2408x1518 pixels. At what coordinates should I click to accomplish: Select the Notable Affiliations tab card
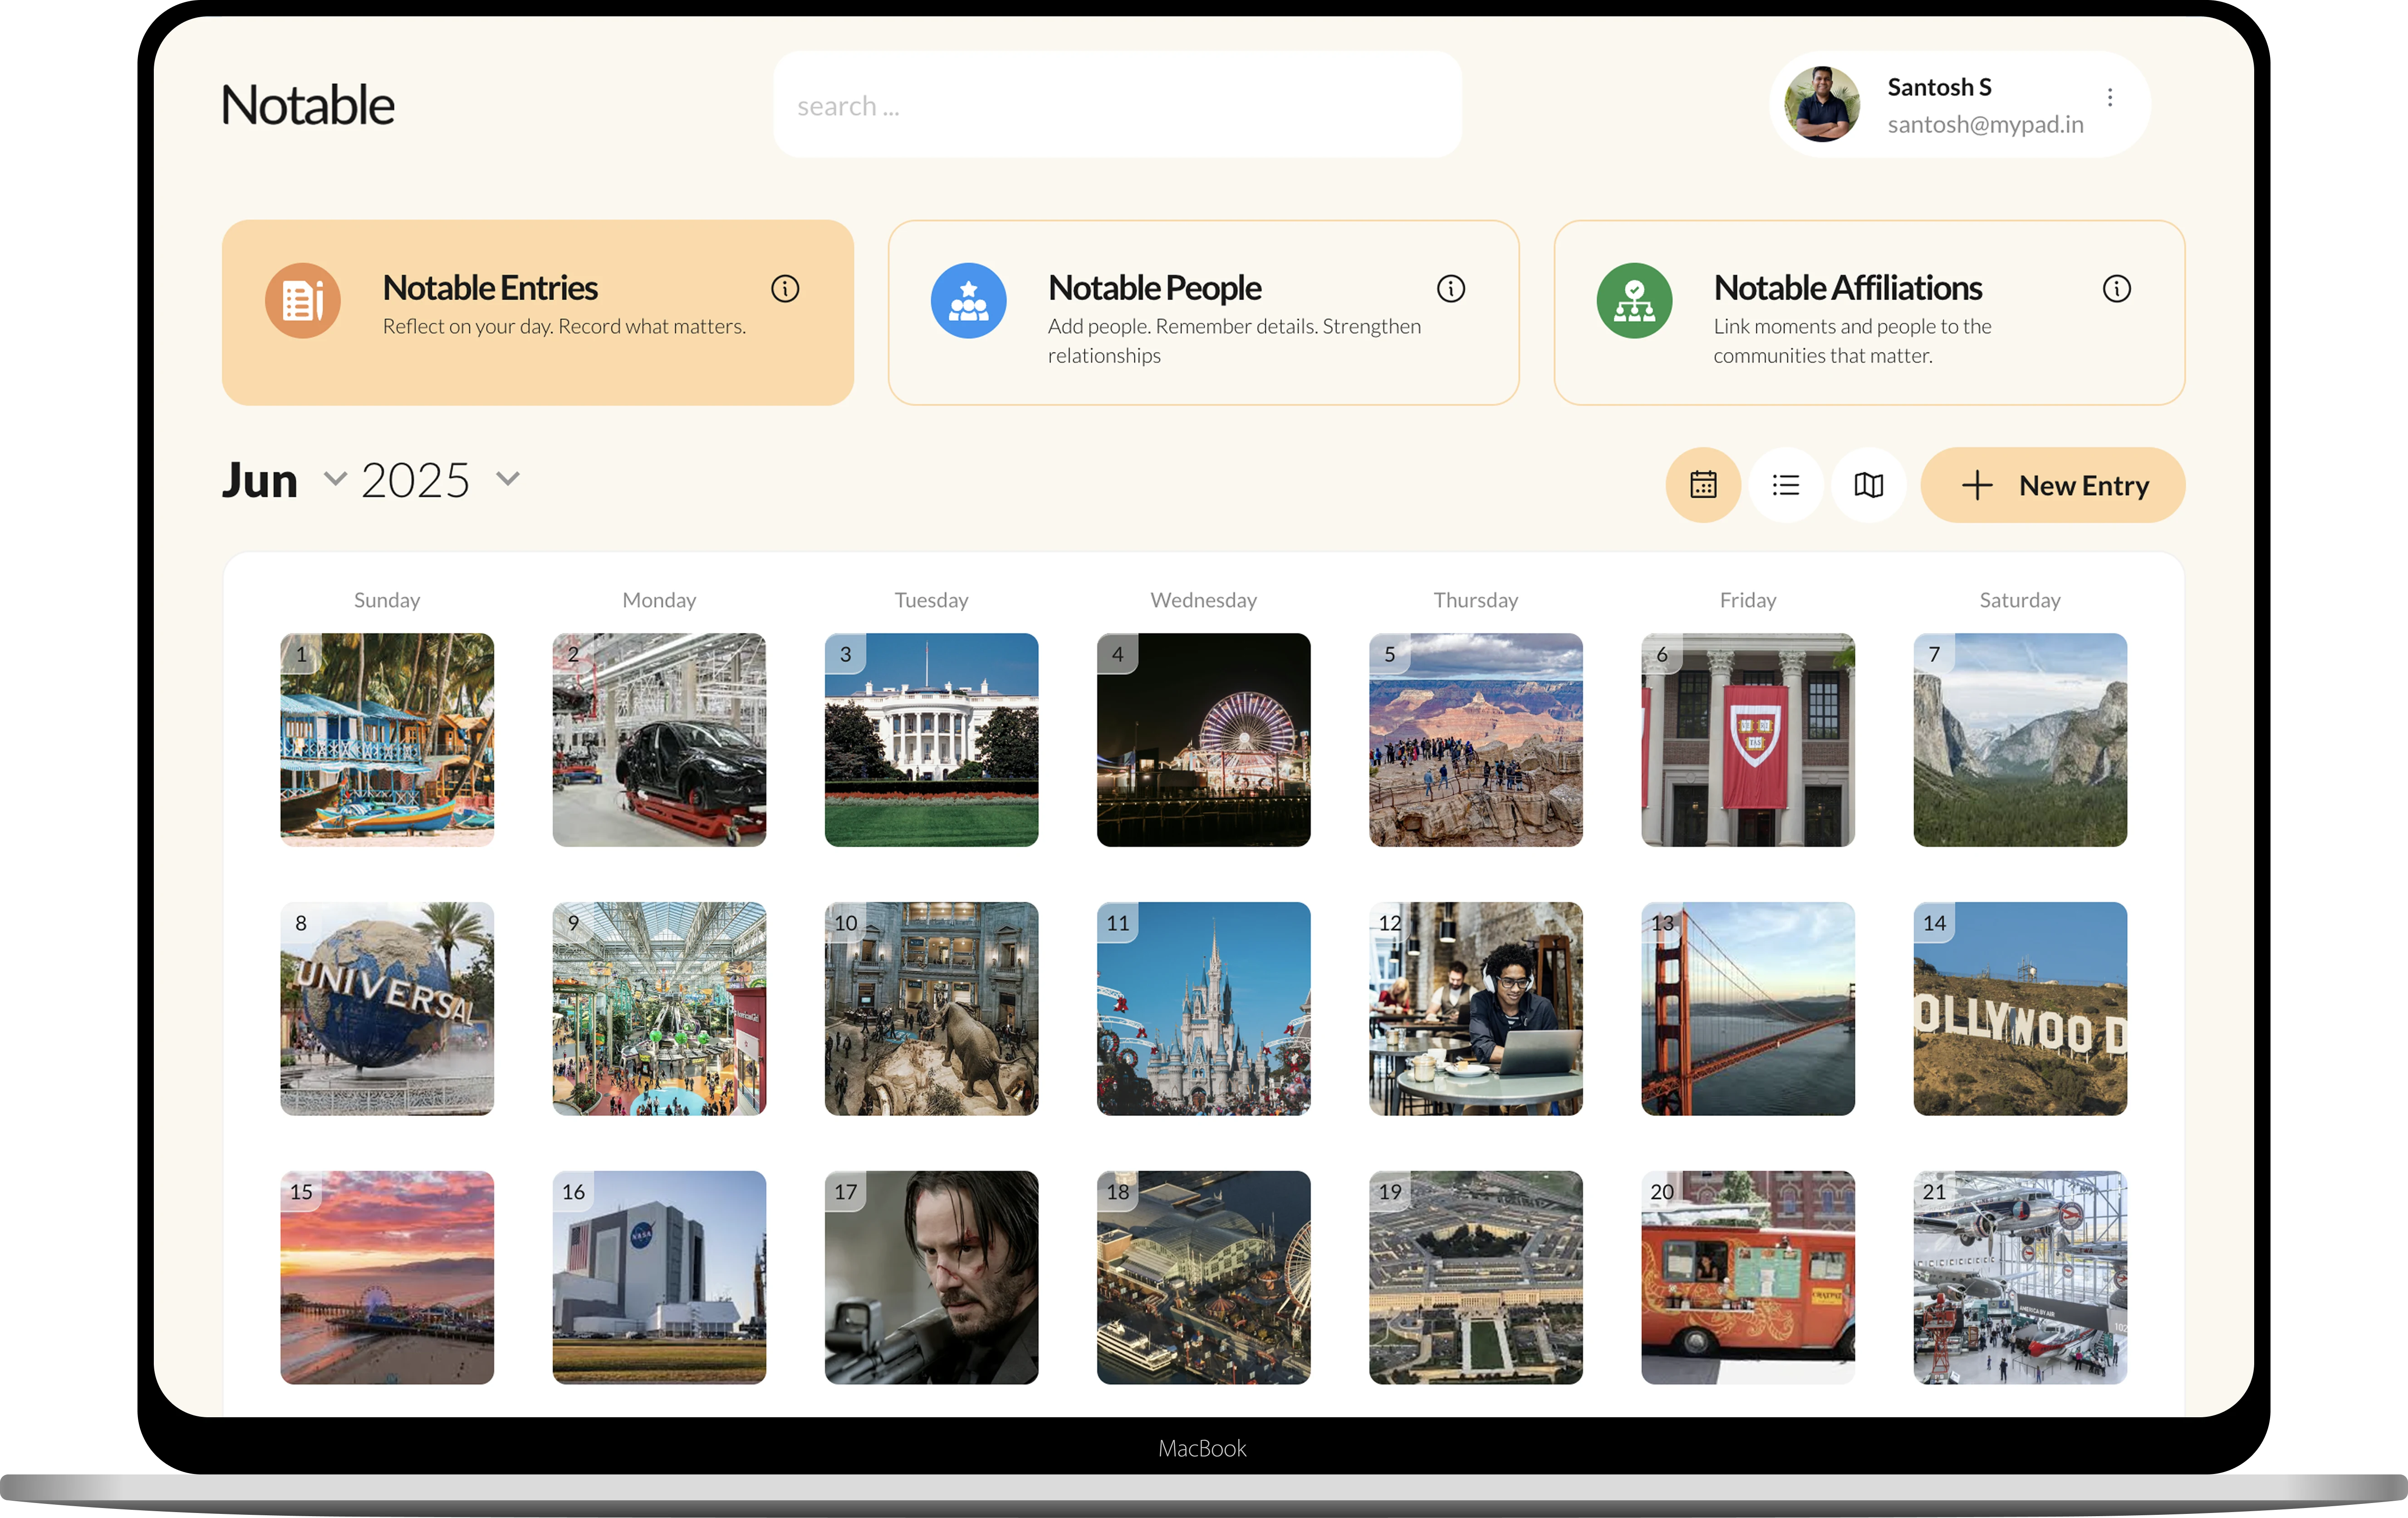(x=1869, y=313)
